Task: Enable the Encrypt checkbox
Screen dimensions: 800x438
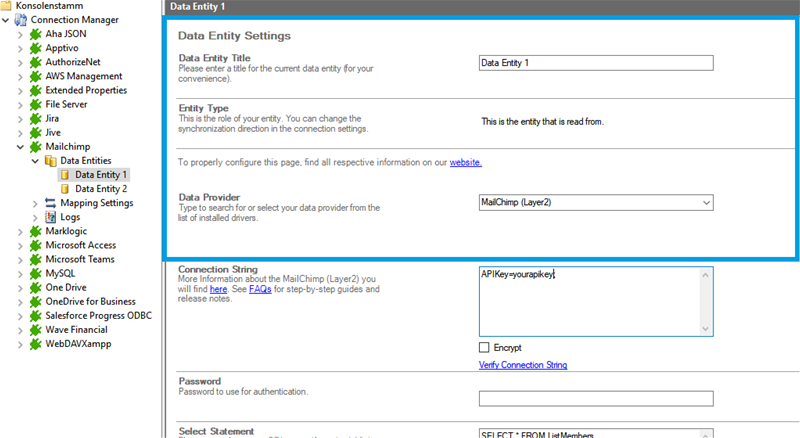Action: pos(485,347)
